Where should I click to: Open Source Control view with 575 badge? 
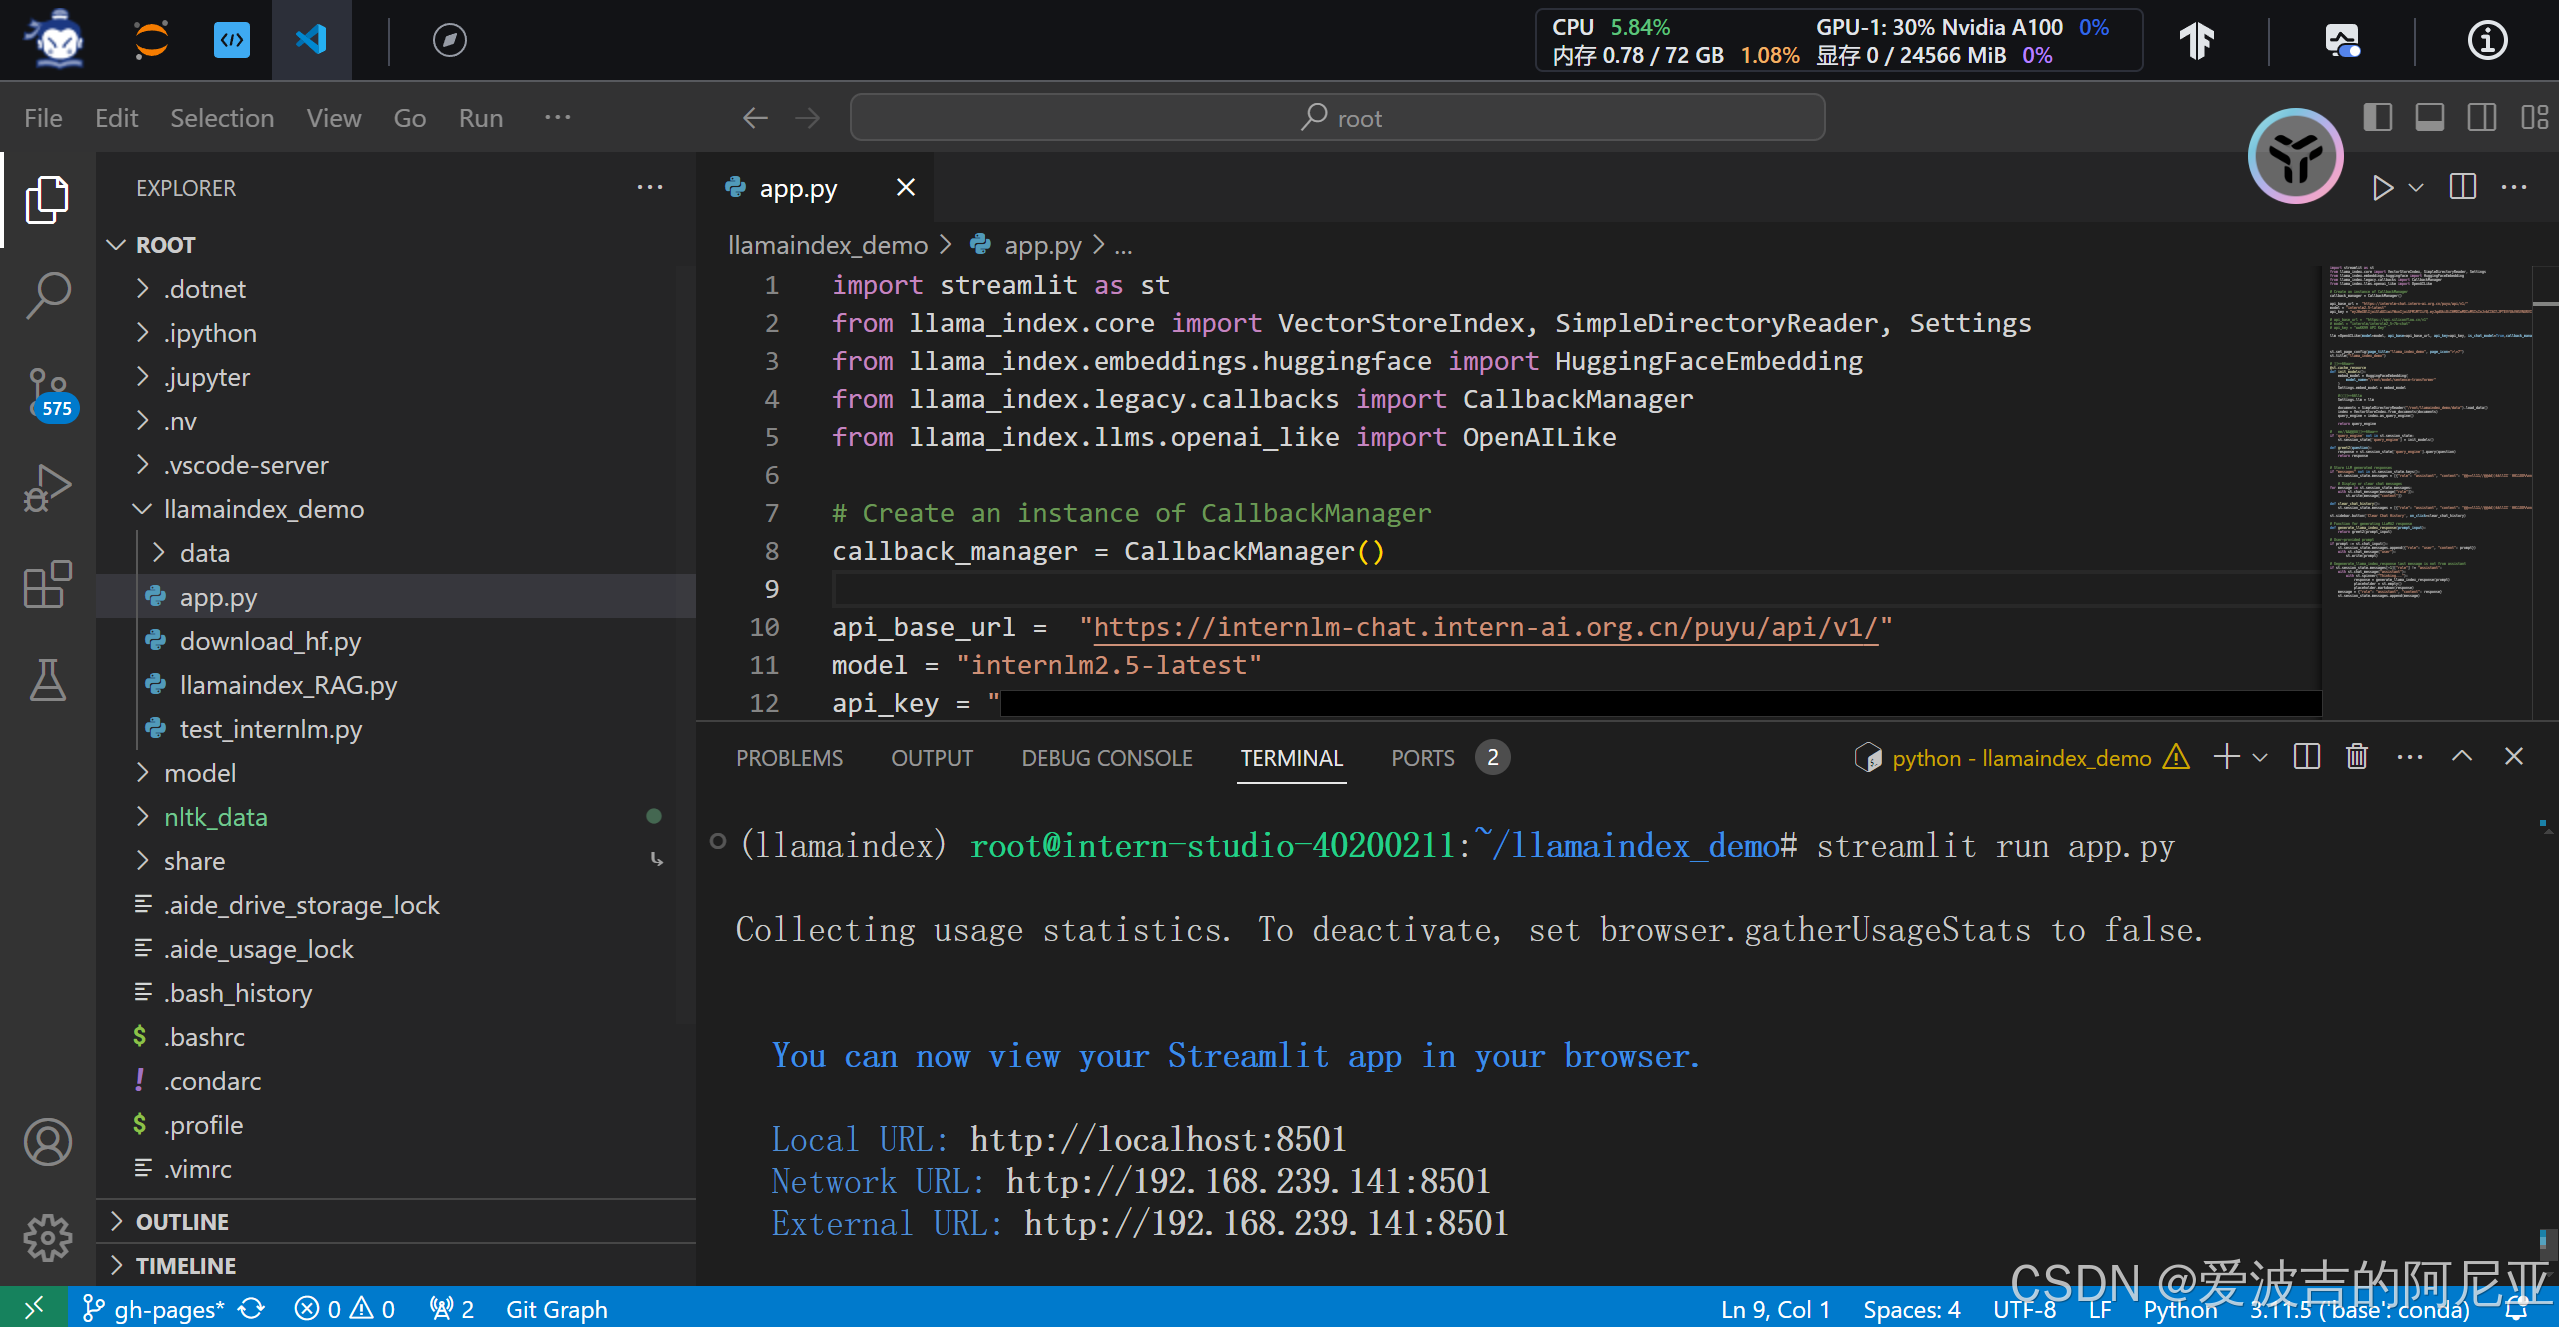pos(47,392)
